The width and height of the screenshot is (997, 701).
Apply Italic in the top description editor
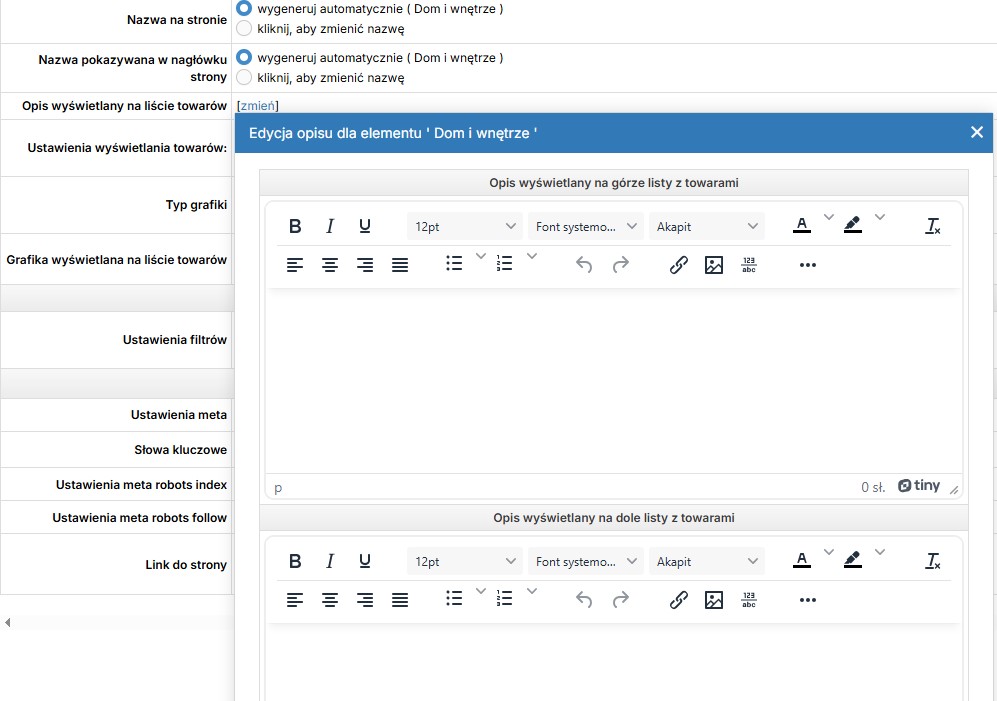(x=329, y=226)
